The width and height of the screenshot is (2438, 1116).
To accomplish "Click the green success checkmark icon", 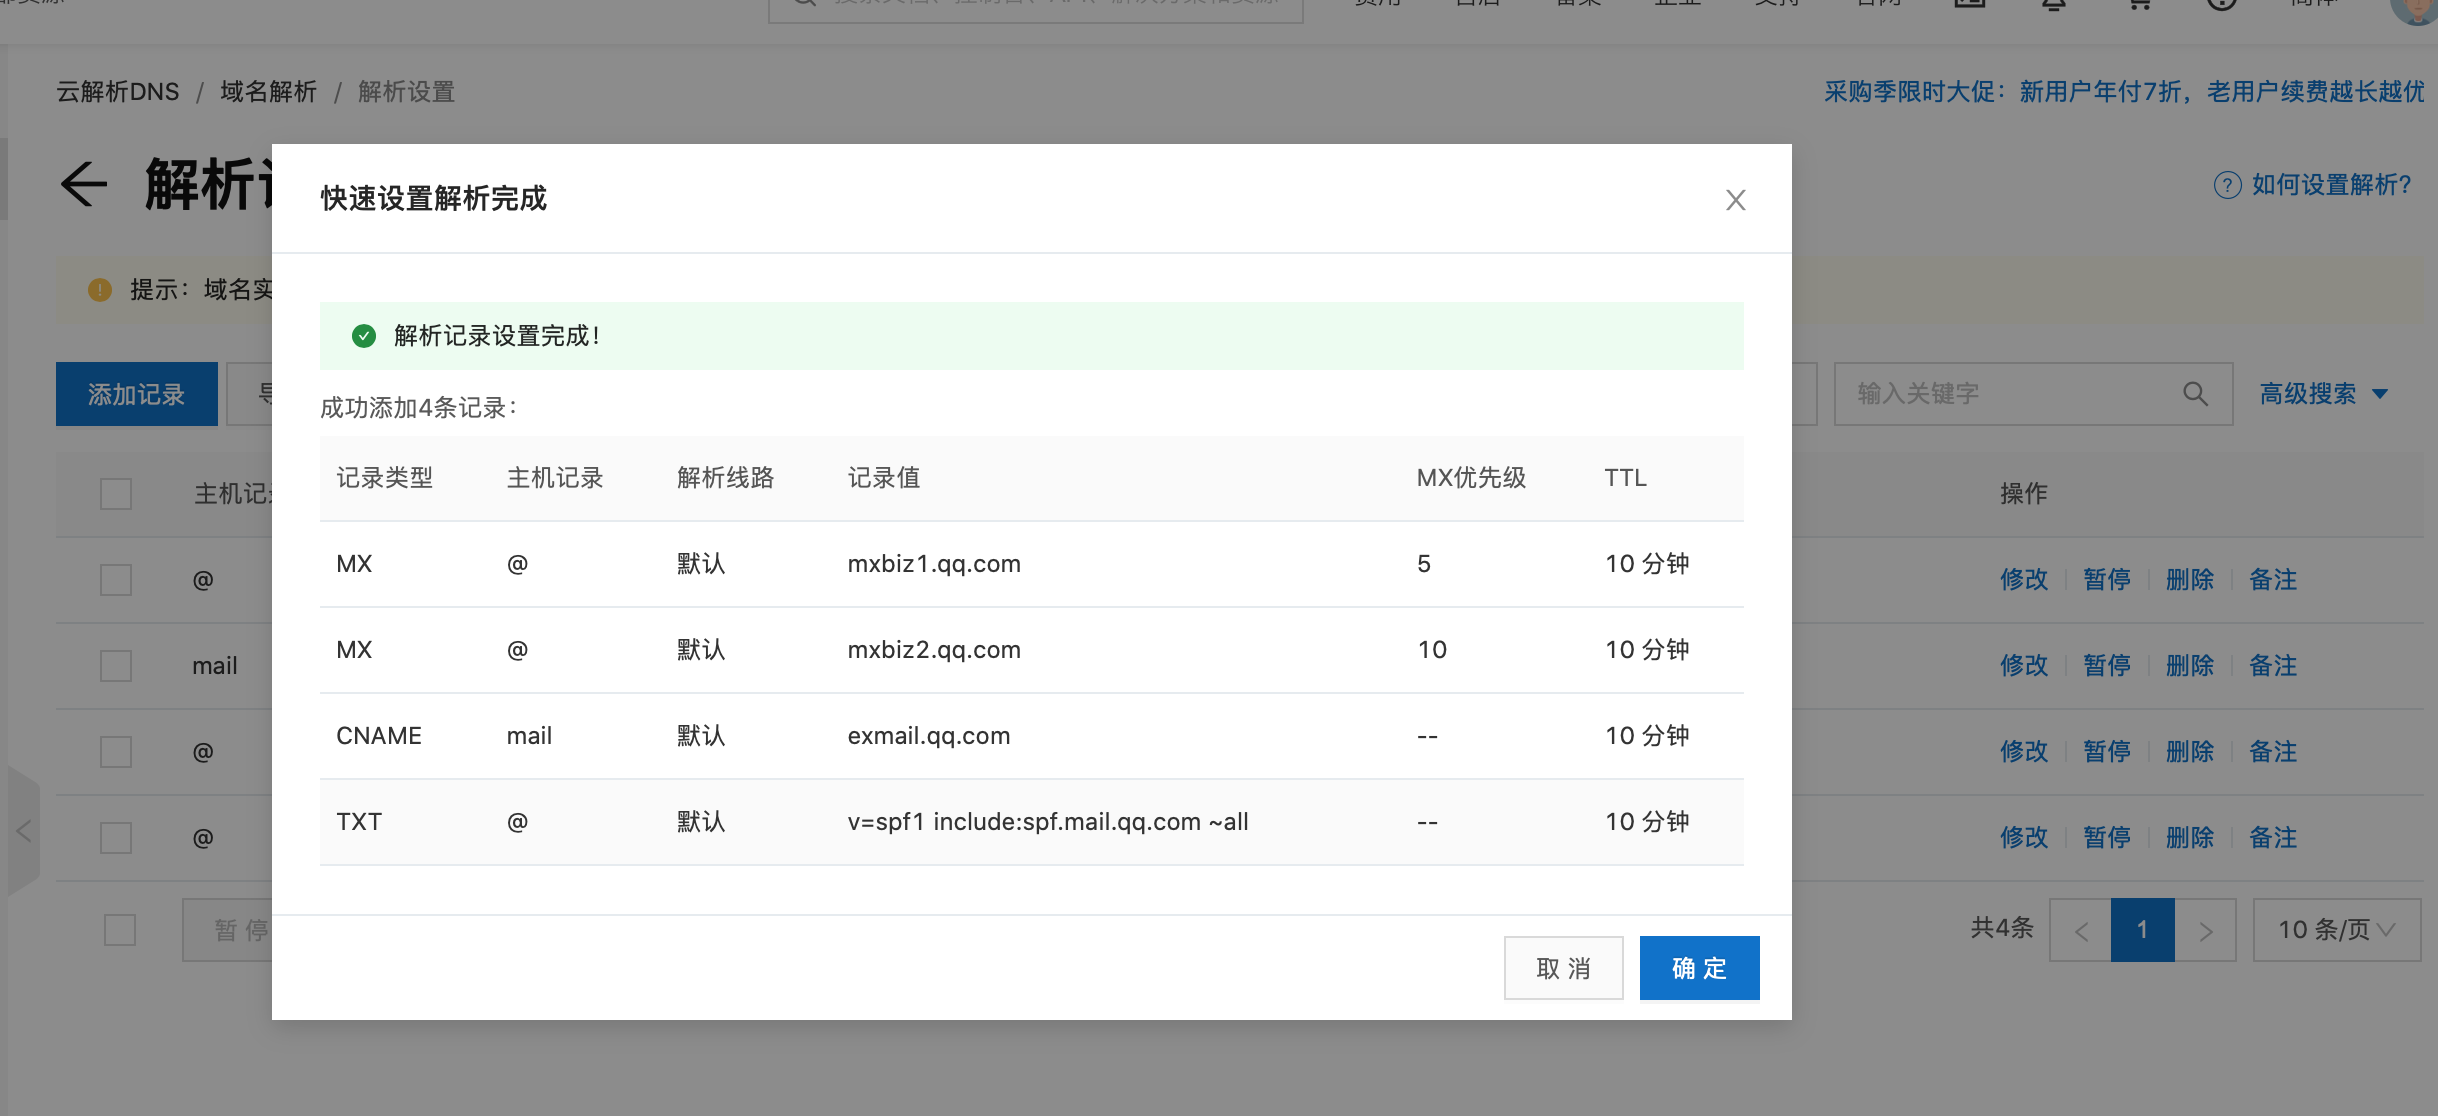I will pyautogui.click(x=364, y=336).
